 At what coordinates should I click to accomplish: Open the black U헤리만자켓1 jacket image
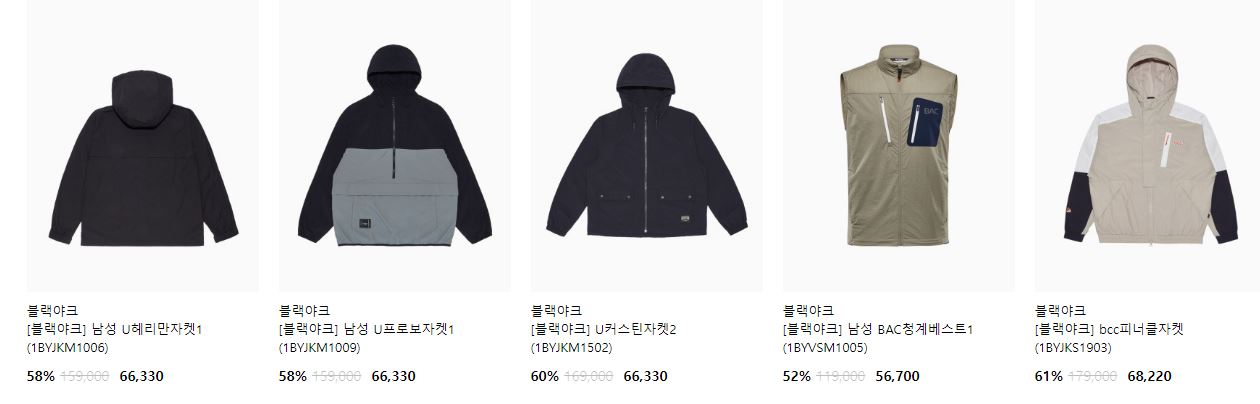click(x=142, y=146)
